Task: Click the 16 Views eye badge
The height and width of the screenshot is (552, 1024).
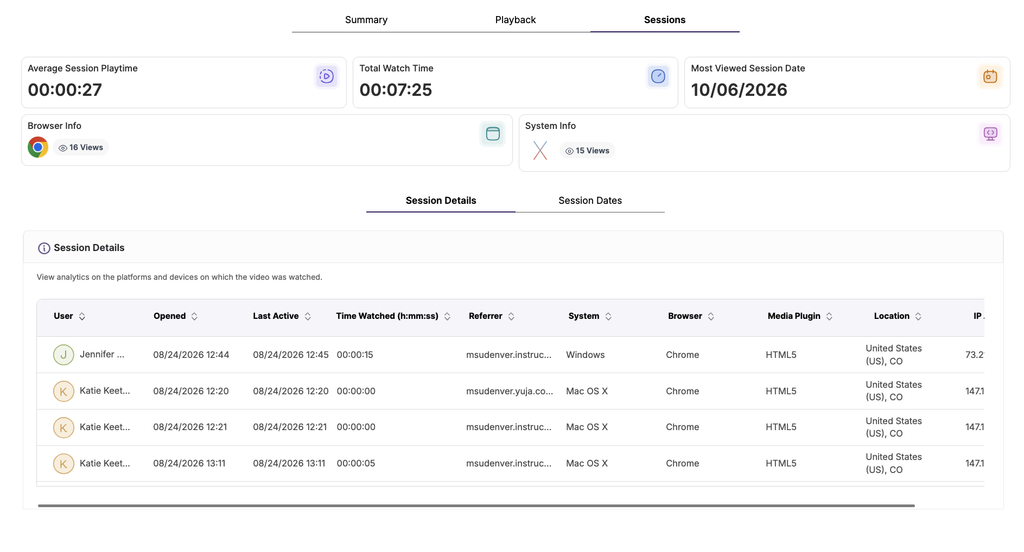Action: [81, 148]
